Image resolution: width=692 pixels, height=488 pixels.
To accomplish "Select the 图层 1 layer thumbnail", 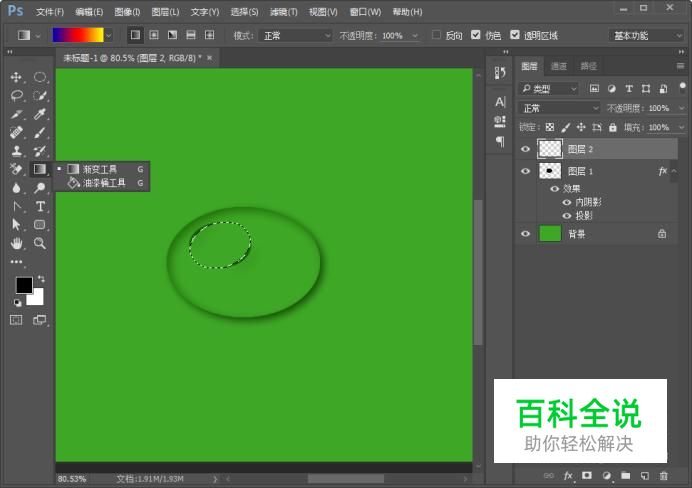I will pyautogui.click(x=550, y=171).
